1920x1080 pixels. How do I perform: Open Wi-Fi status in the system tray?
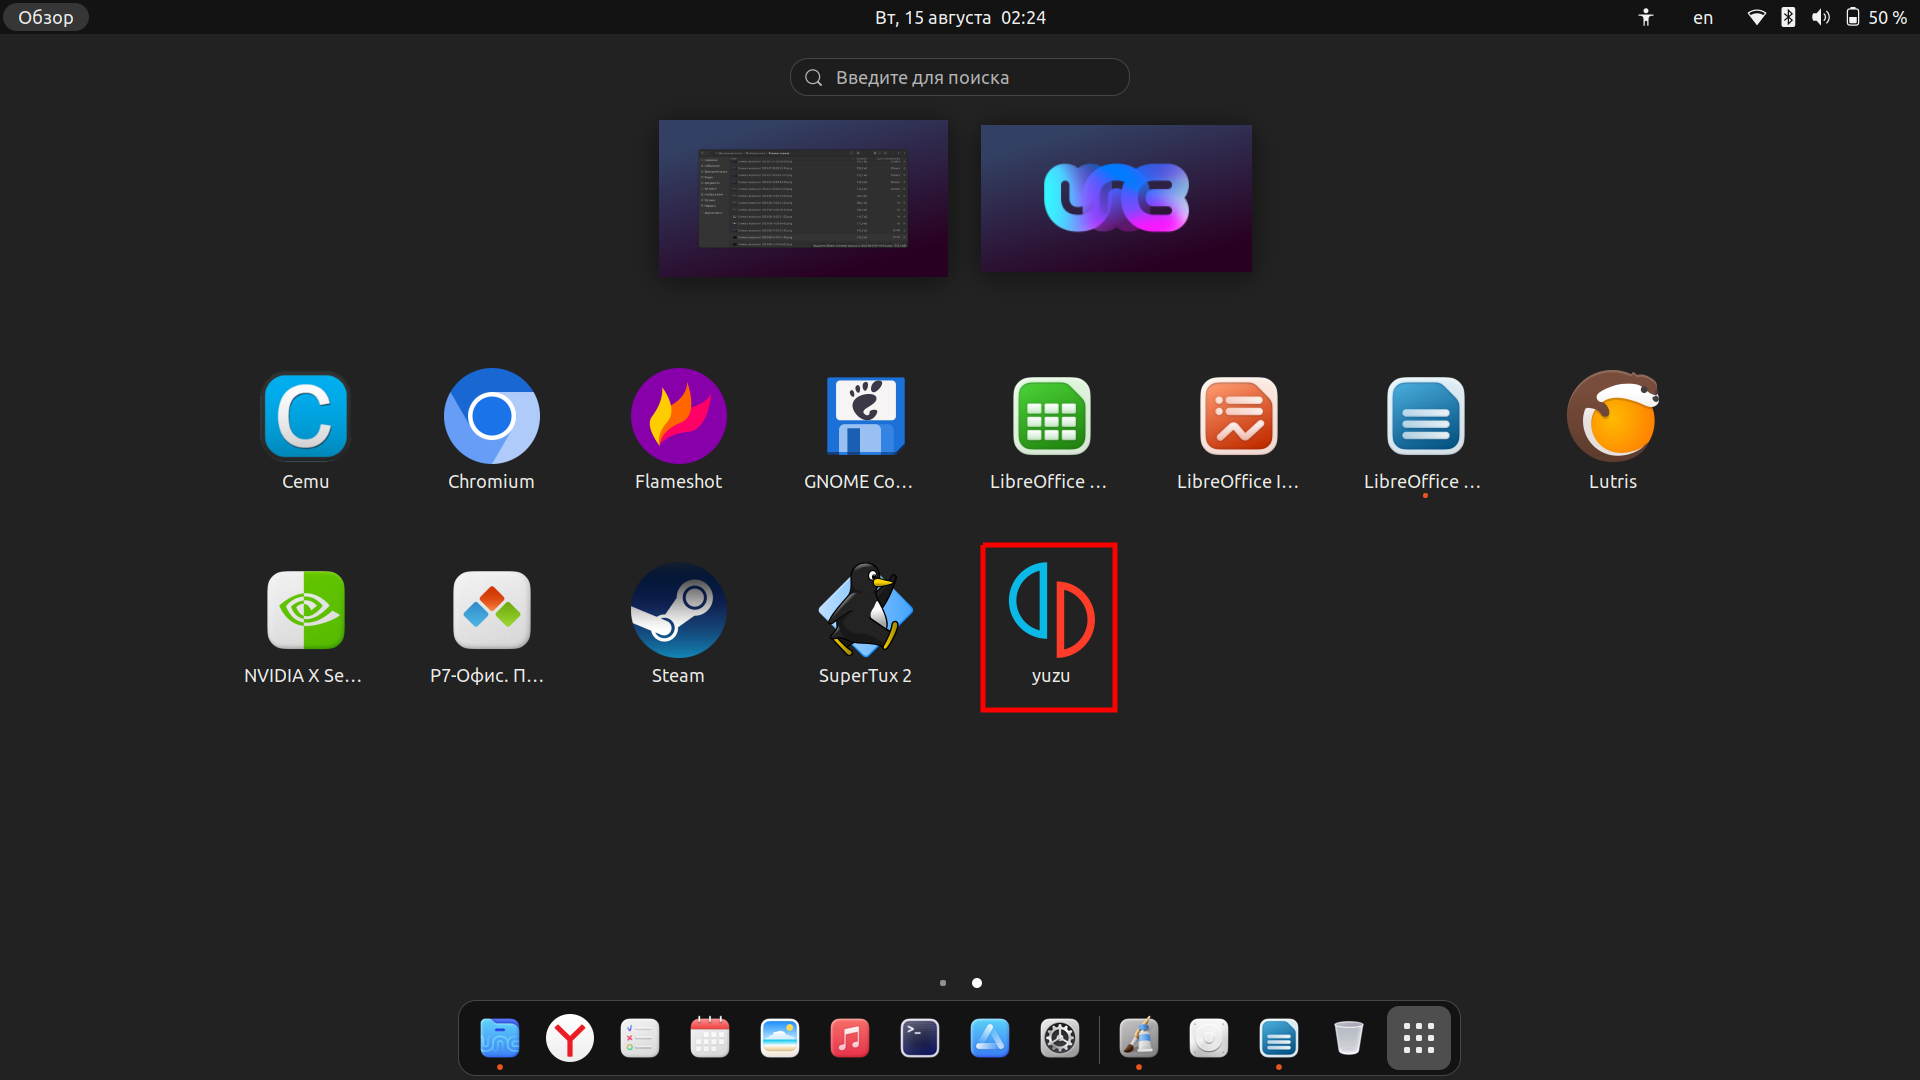pyautogui.click(x=1756, y=17)
